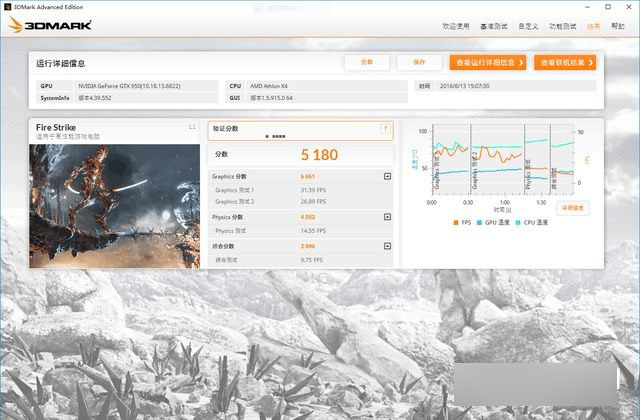Minimize the 3DMark window

point(587,7)
